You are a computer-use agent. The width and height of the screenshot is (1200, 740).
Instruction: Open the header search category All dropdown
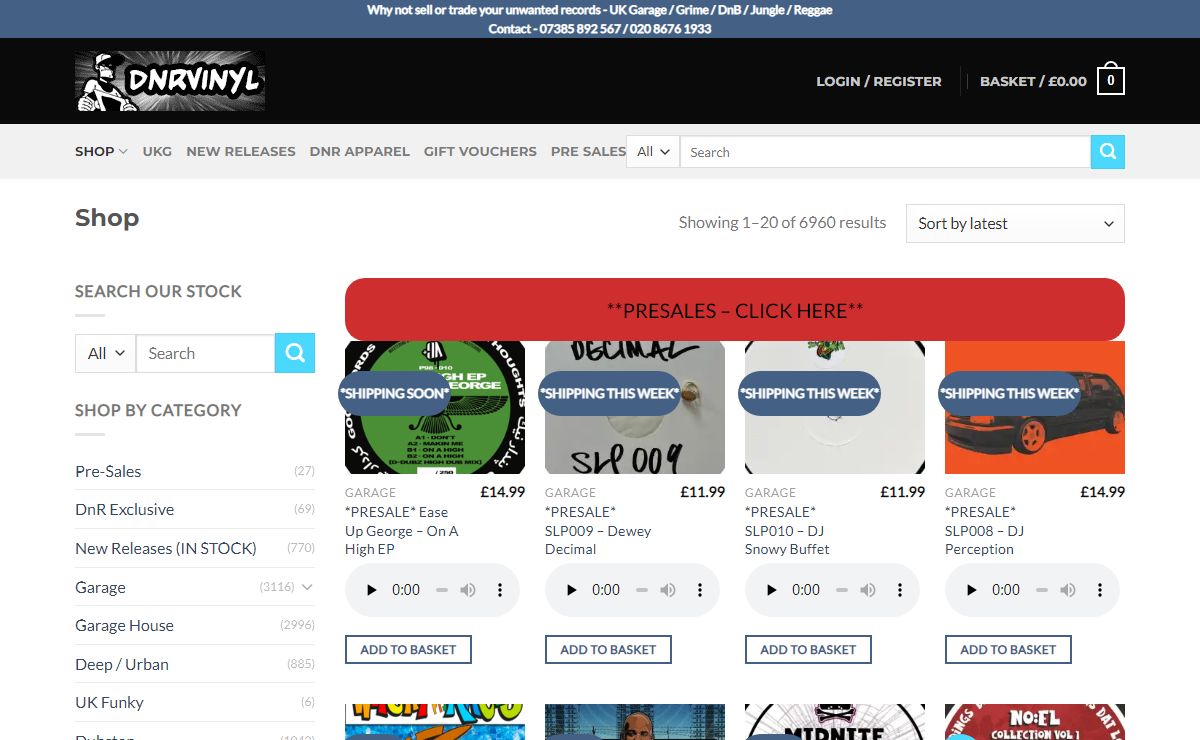653,152
